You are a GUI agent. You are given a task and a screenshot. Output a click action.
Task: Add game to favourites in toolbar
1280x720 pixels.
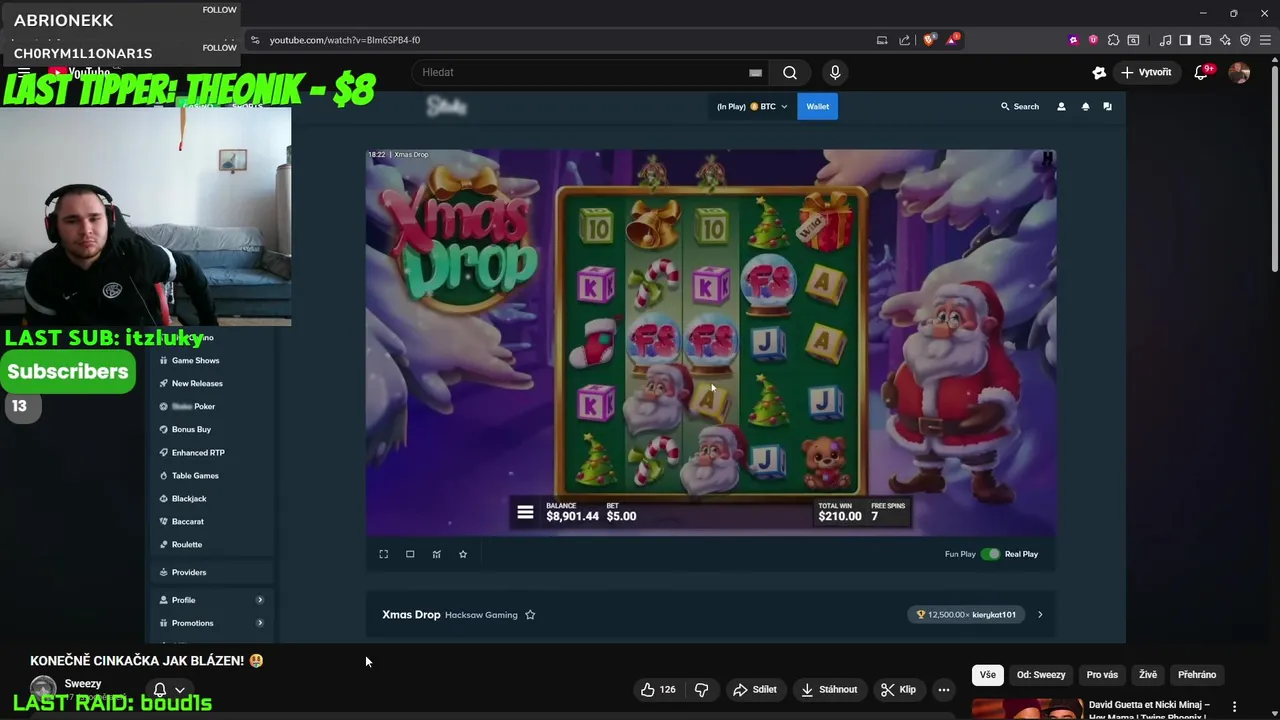point(463,554)
